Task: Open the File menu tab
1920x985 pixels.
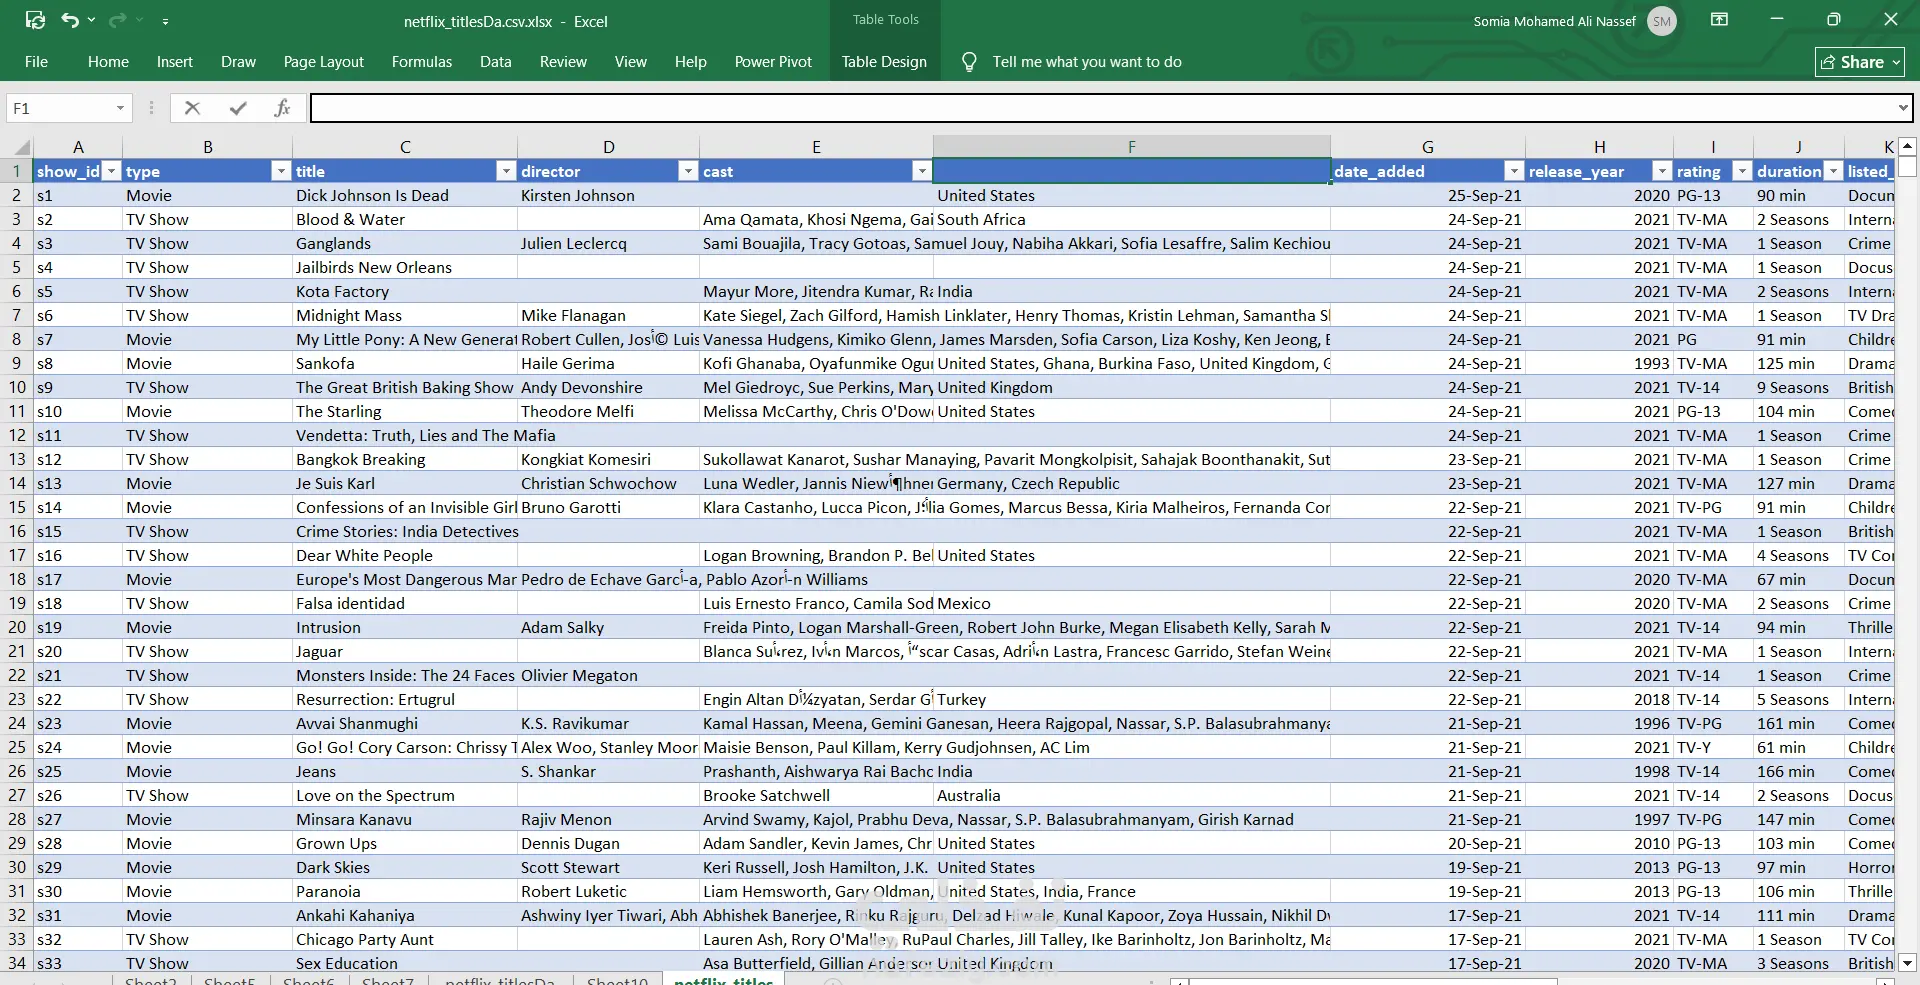Action: [36, 62]
